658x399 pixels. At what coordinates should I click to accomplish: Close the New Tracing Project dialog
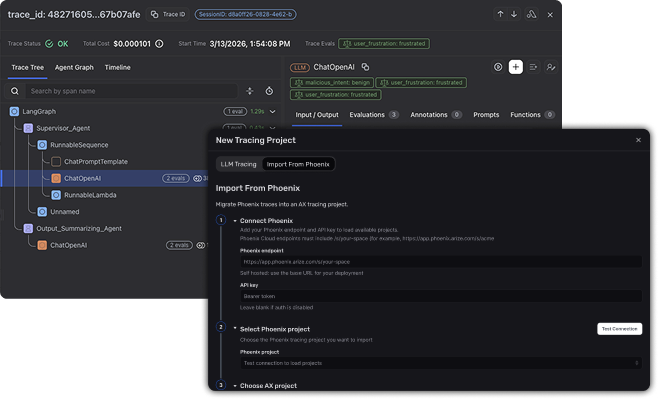(x=638, y=140)
